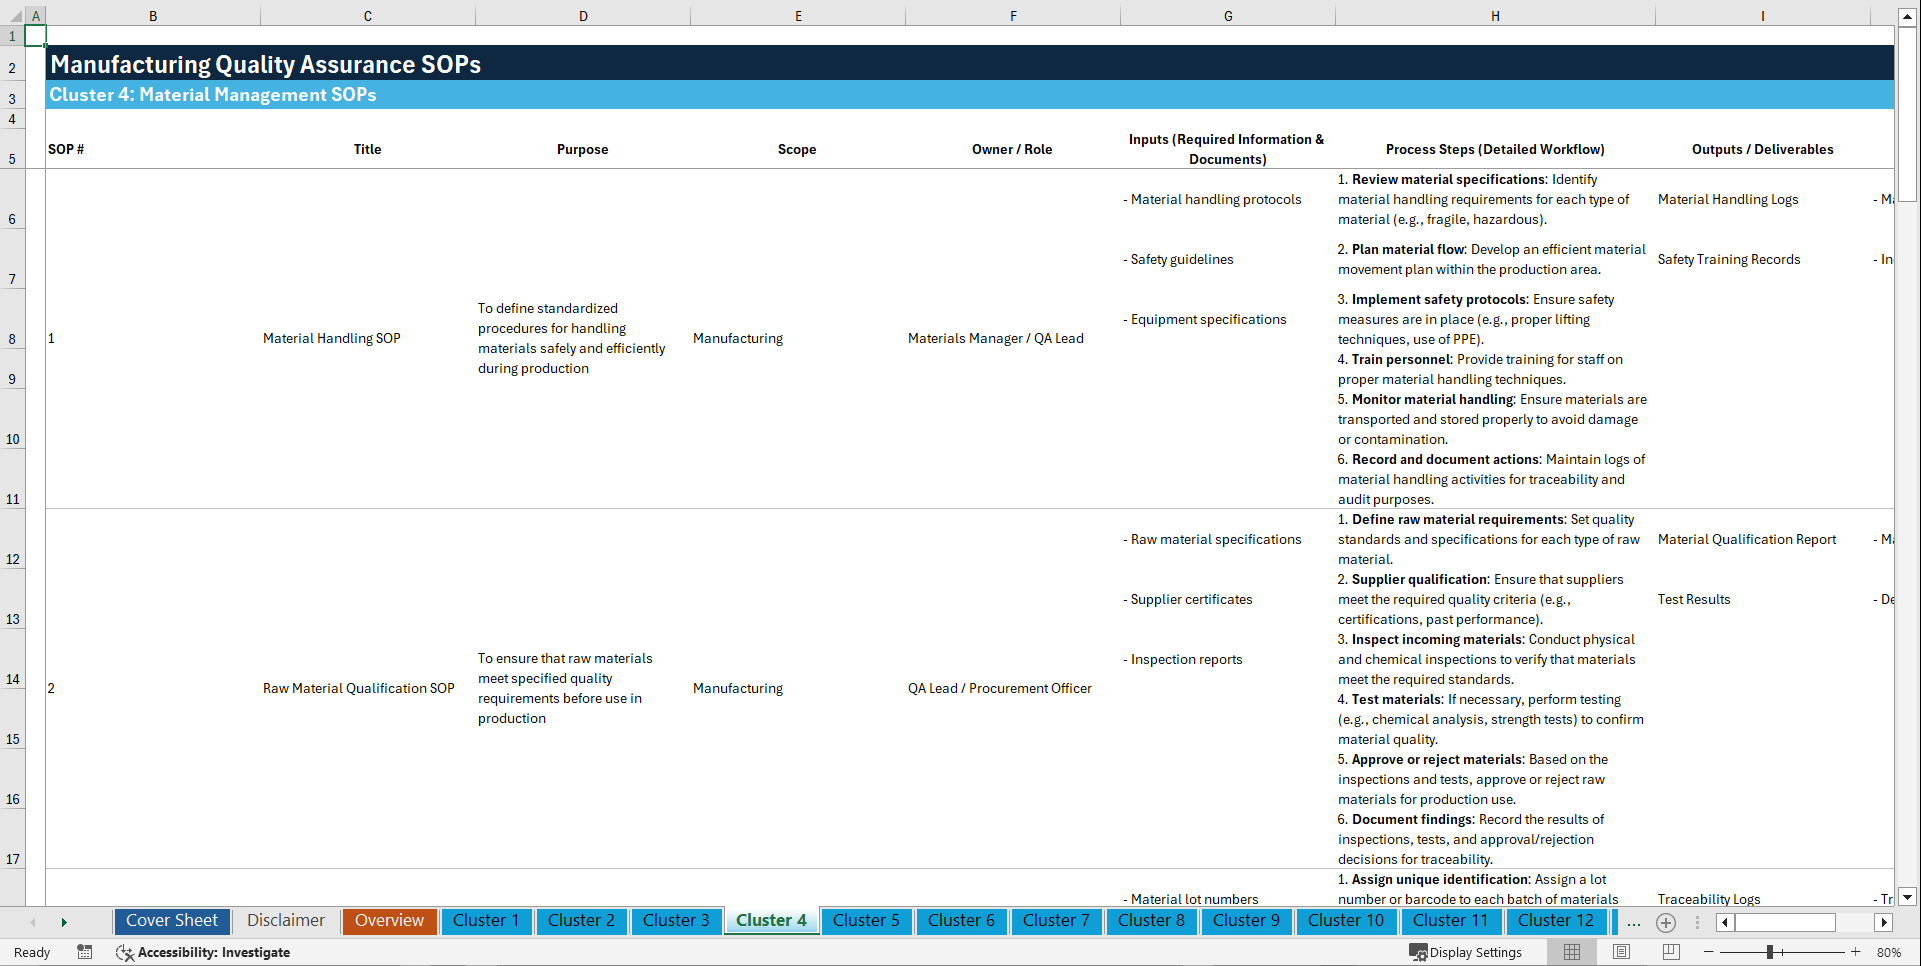Screen dimensions: 1921x966
Task: Zoom in with the plus control
Action: point(1857,952)
